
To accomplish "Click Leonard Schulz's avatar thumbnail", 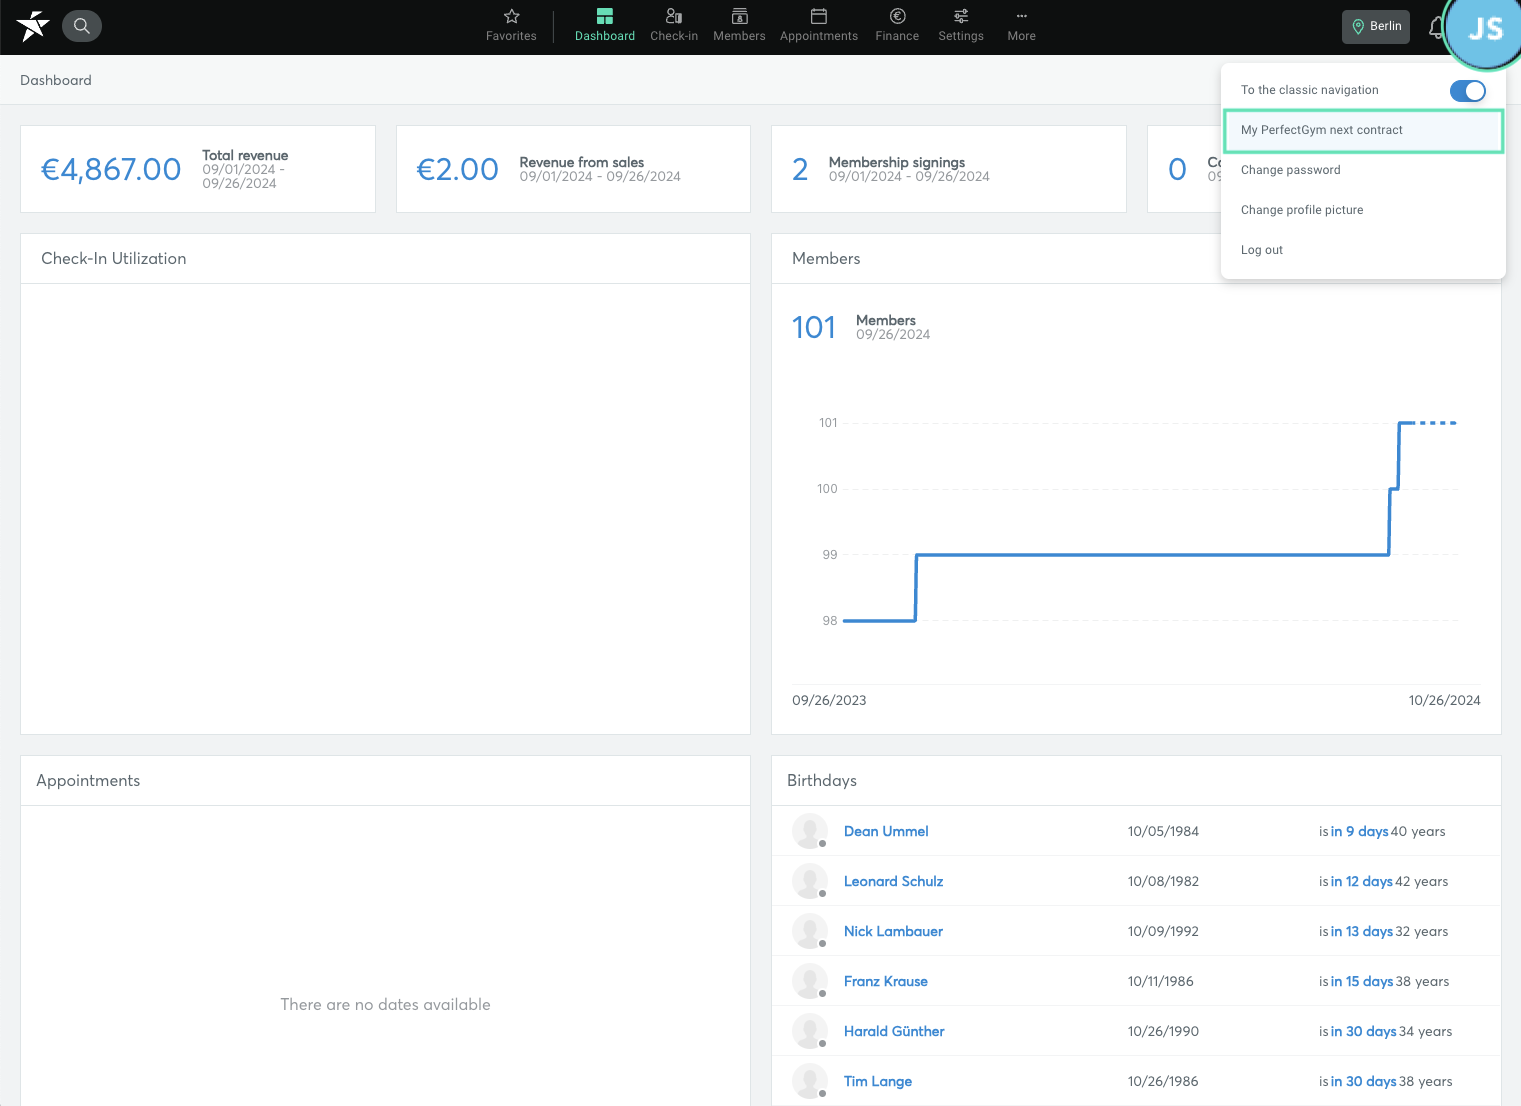I will 810,881.
